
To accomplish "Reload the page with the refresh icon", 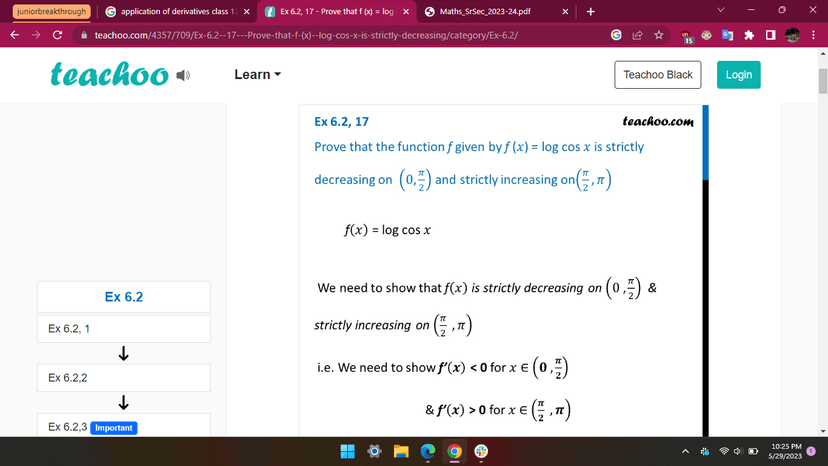I will [x=57, y=35].
